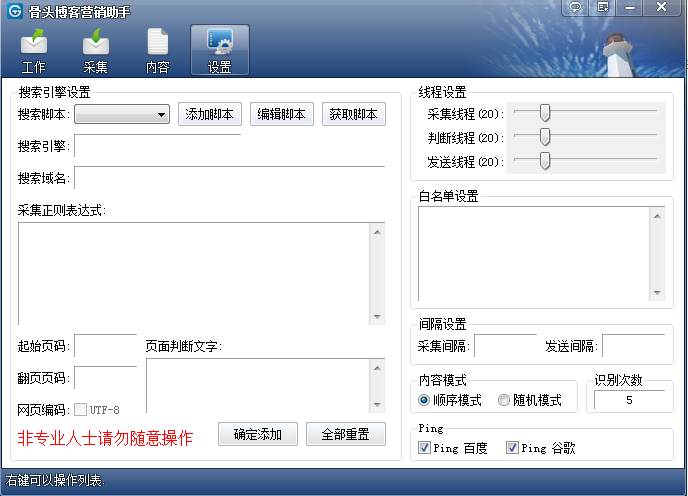The image size is (688, 496).
Task: Click the 添加脚本 button
Action: click(x=210, y=114)
